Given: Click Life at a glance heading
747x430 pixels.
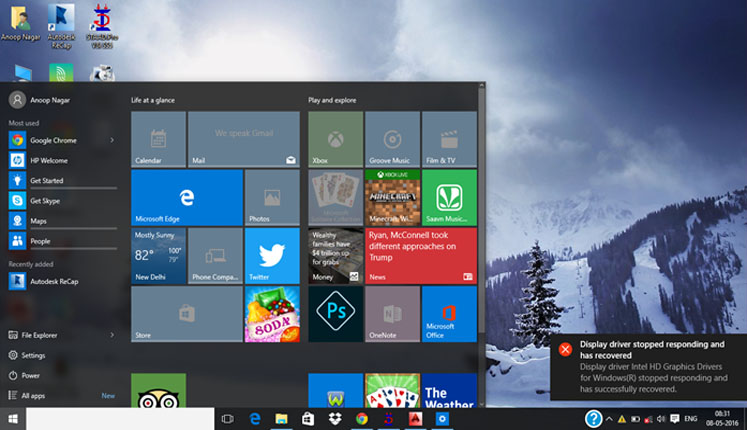Looking at the screenshot, I should pos(153,100).
